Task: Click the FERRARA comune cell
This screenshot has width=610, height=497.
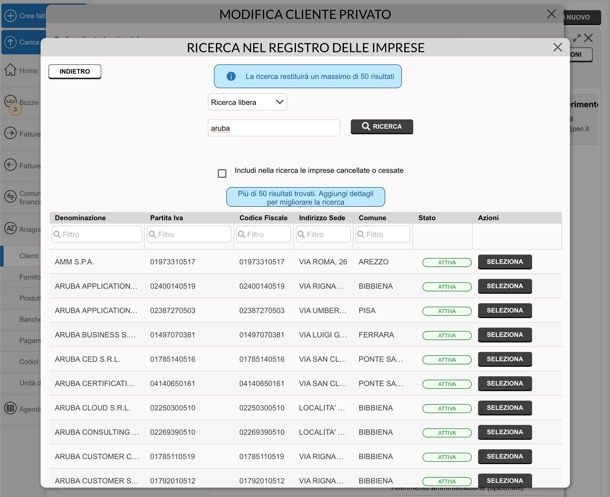Action: 376,335
